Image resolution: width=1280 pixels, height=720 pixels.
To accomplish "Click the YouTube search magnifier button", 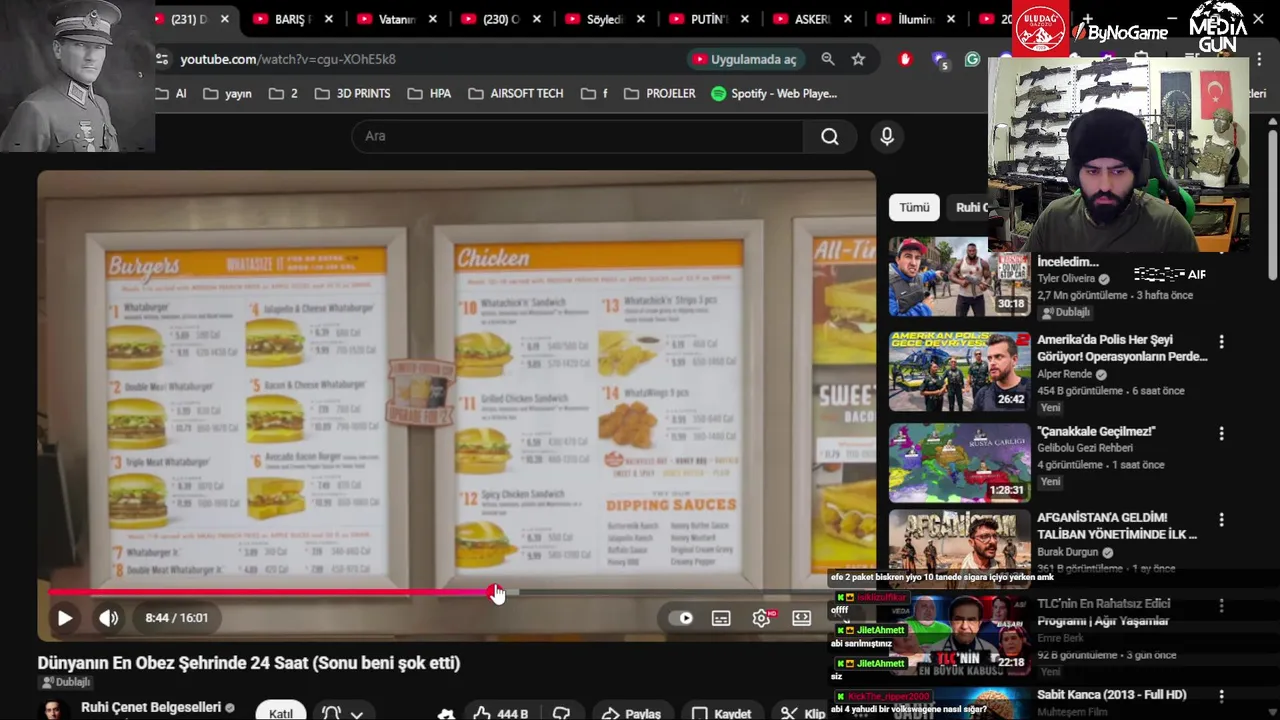I will click(x=830, y=136).
